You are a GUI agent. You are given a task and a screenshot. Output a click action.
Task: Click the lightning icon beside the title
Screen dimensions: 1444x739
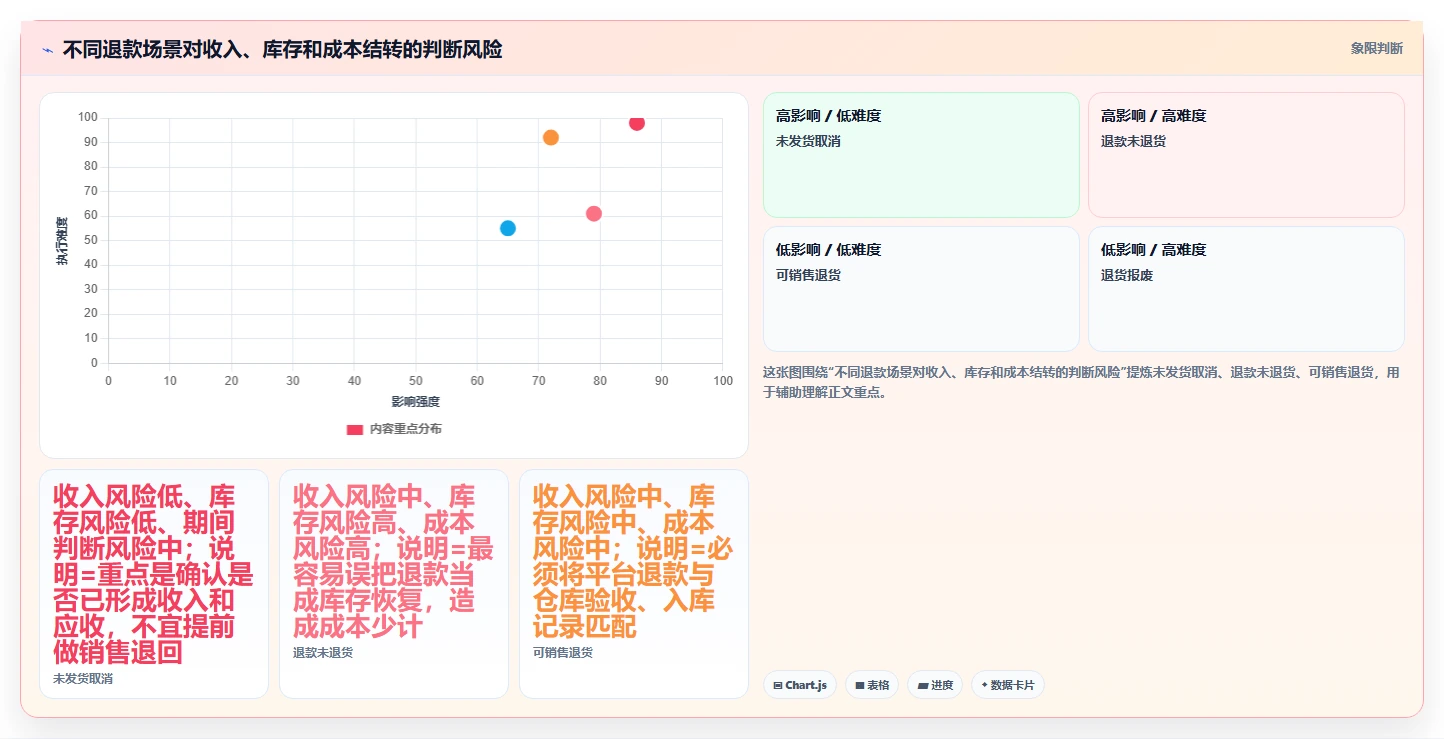[47, 49]
